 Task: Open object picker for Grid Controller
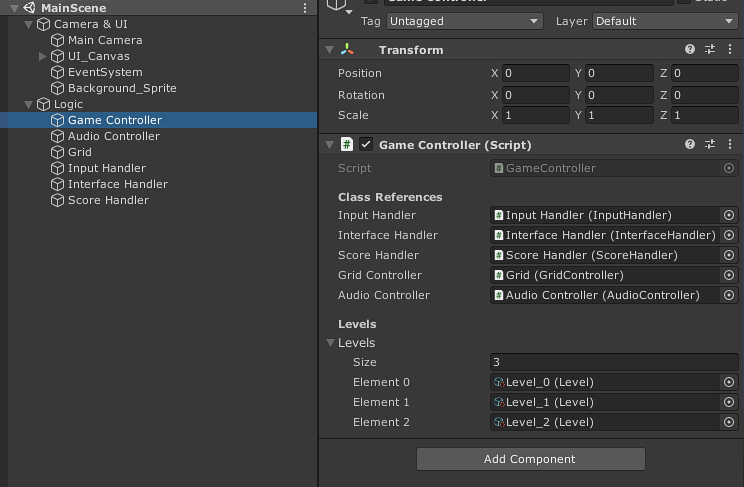[x=729, y=275]
